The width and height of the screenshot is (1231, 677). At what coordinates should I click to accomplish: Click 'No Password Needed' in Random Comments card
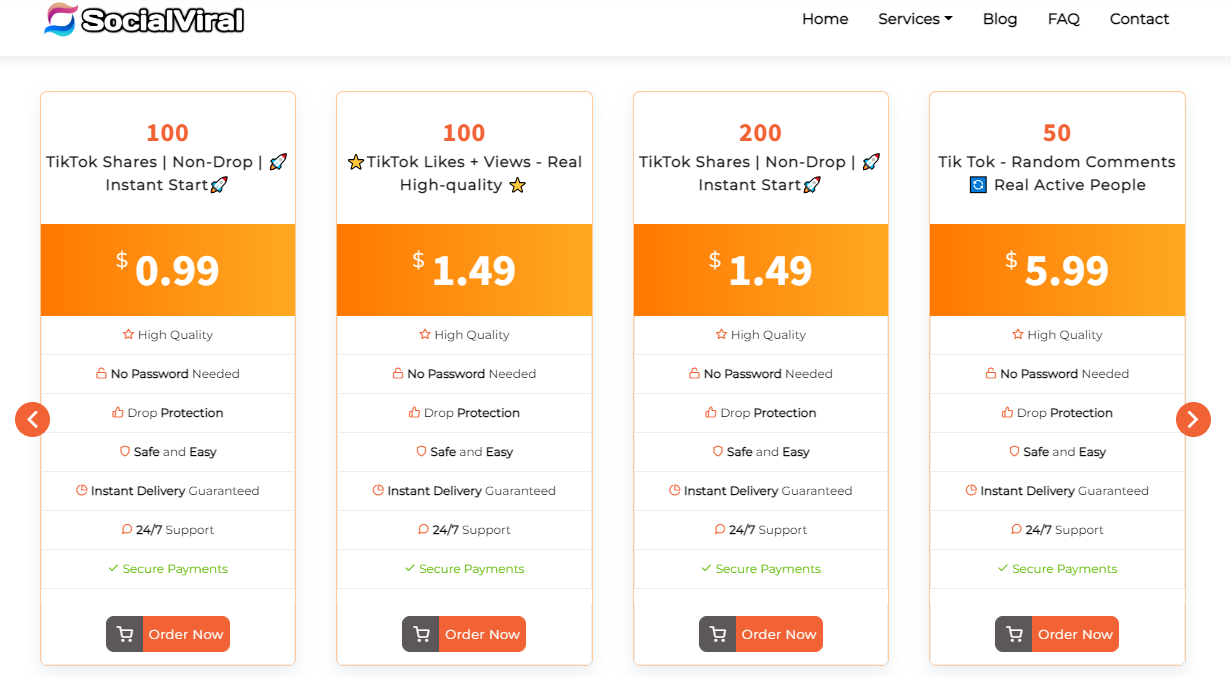tap(1065, 374)
